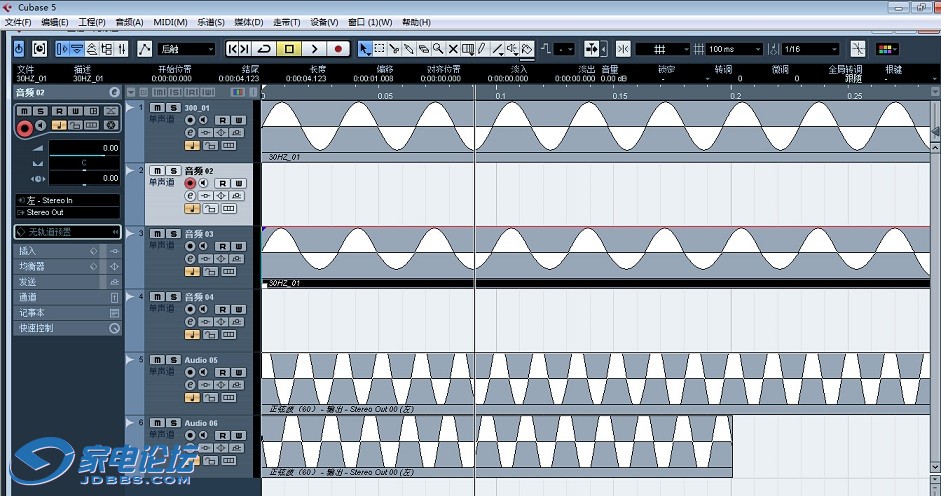Activate the project power button
941x496 pixels.
[x=19, y=49]
